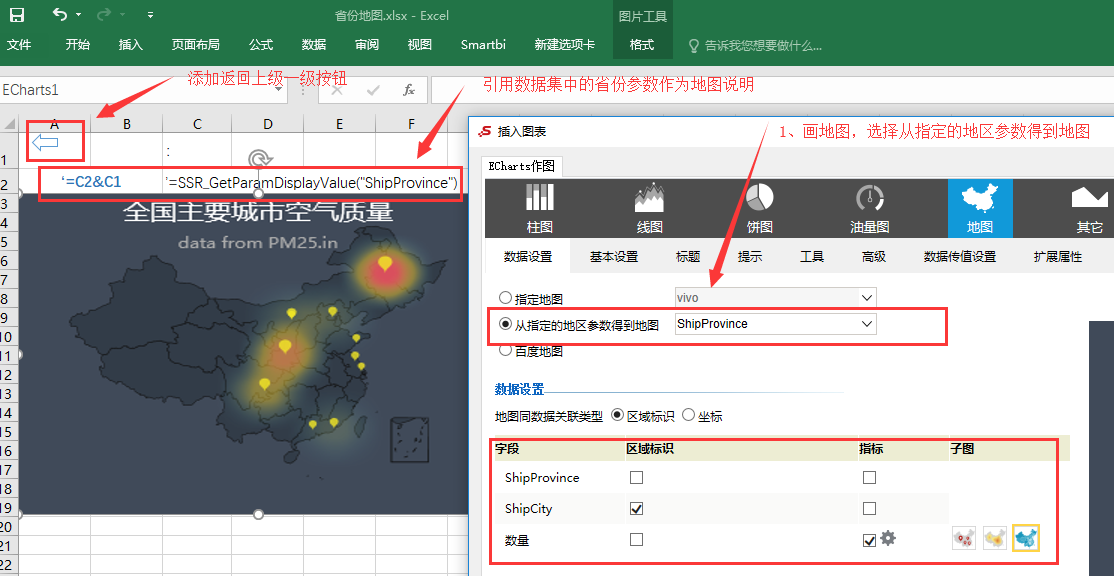1114x576 pixels.
Task: Open the Smartbi ribbon tab
Action: pyautogui.click(x=483, y=45)
